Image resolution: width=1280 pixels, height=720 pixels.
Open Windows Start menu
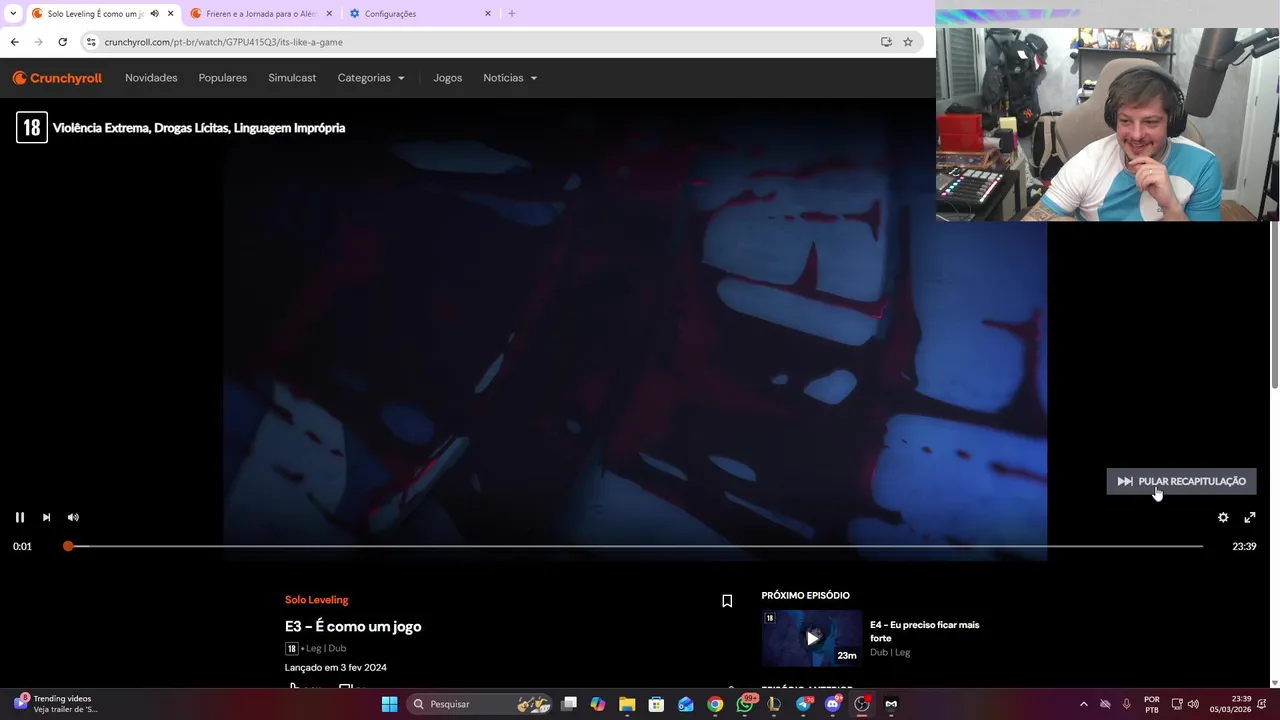click(389, 704)
